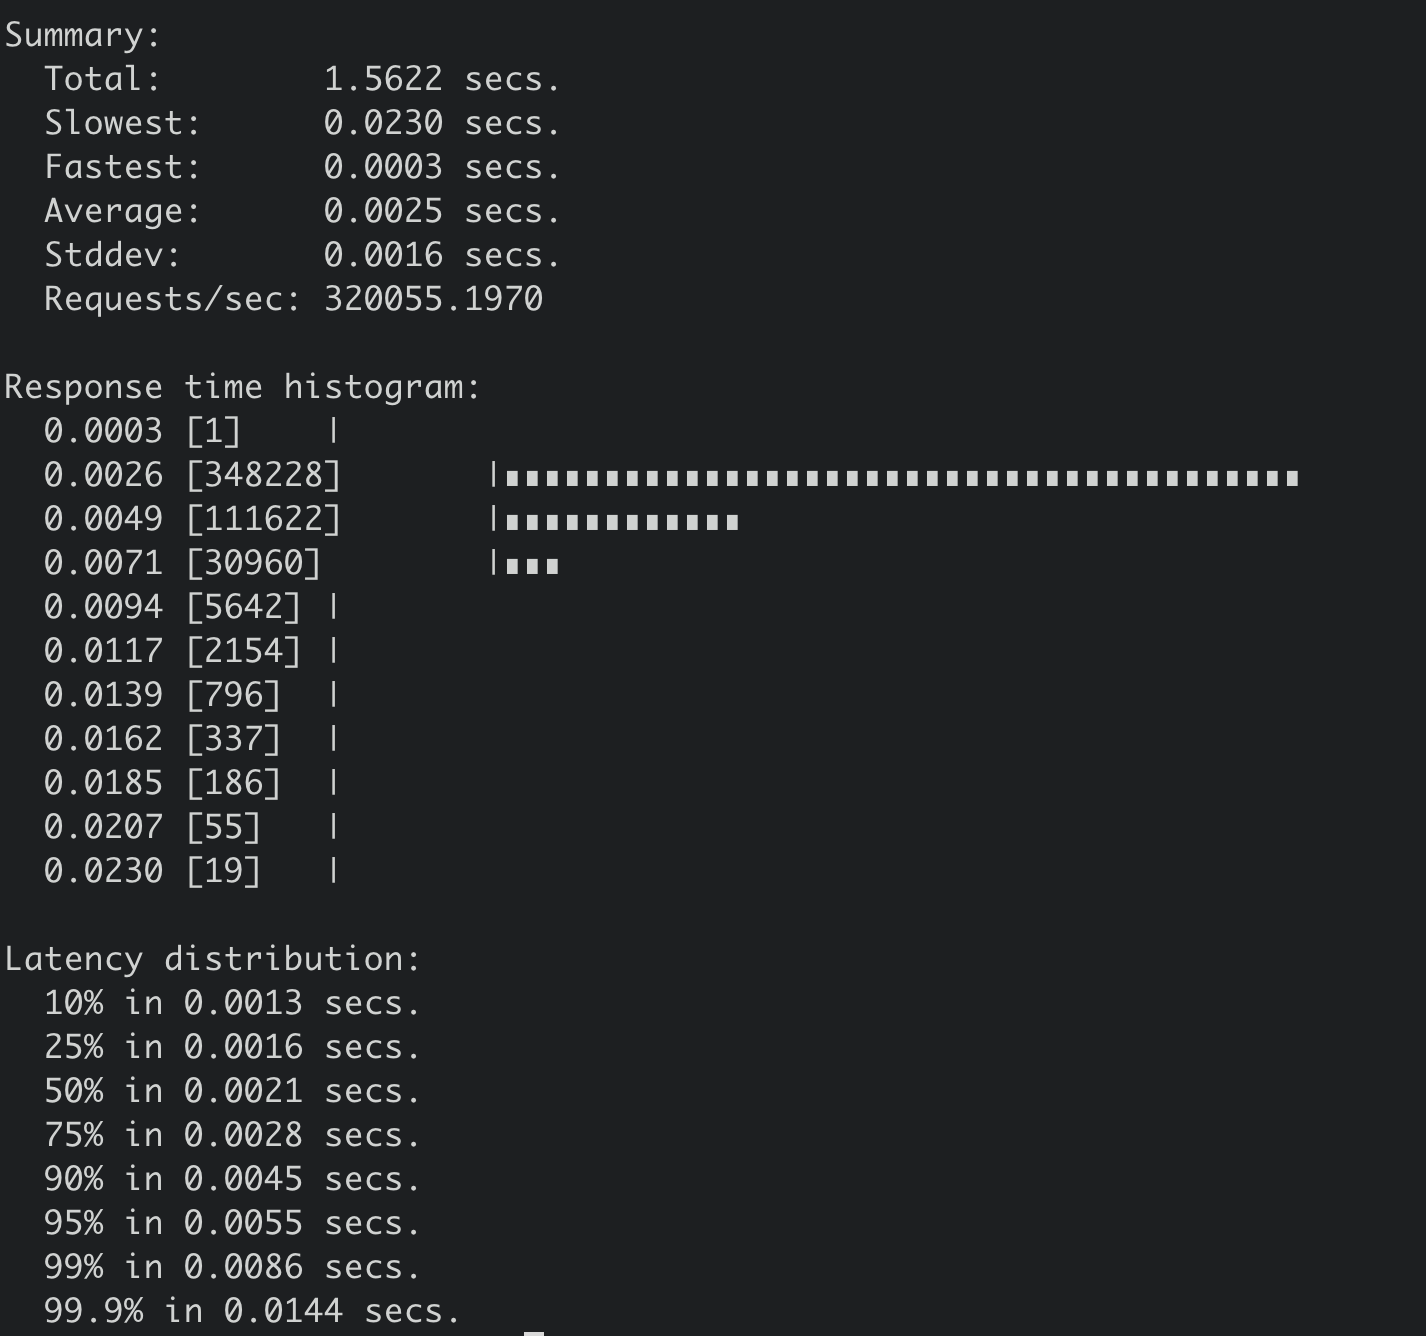Click the Latency distribution heading
1426x1336 pixels.
[213, 959]
